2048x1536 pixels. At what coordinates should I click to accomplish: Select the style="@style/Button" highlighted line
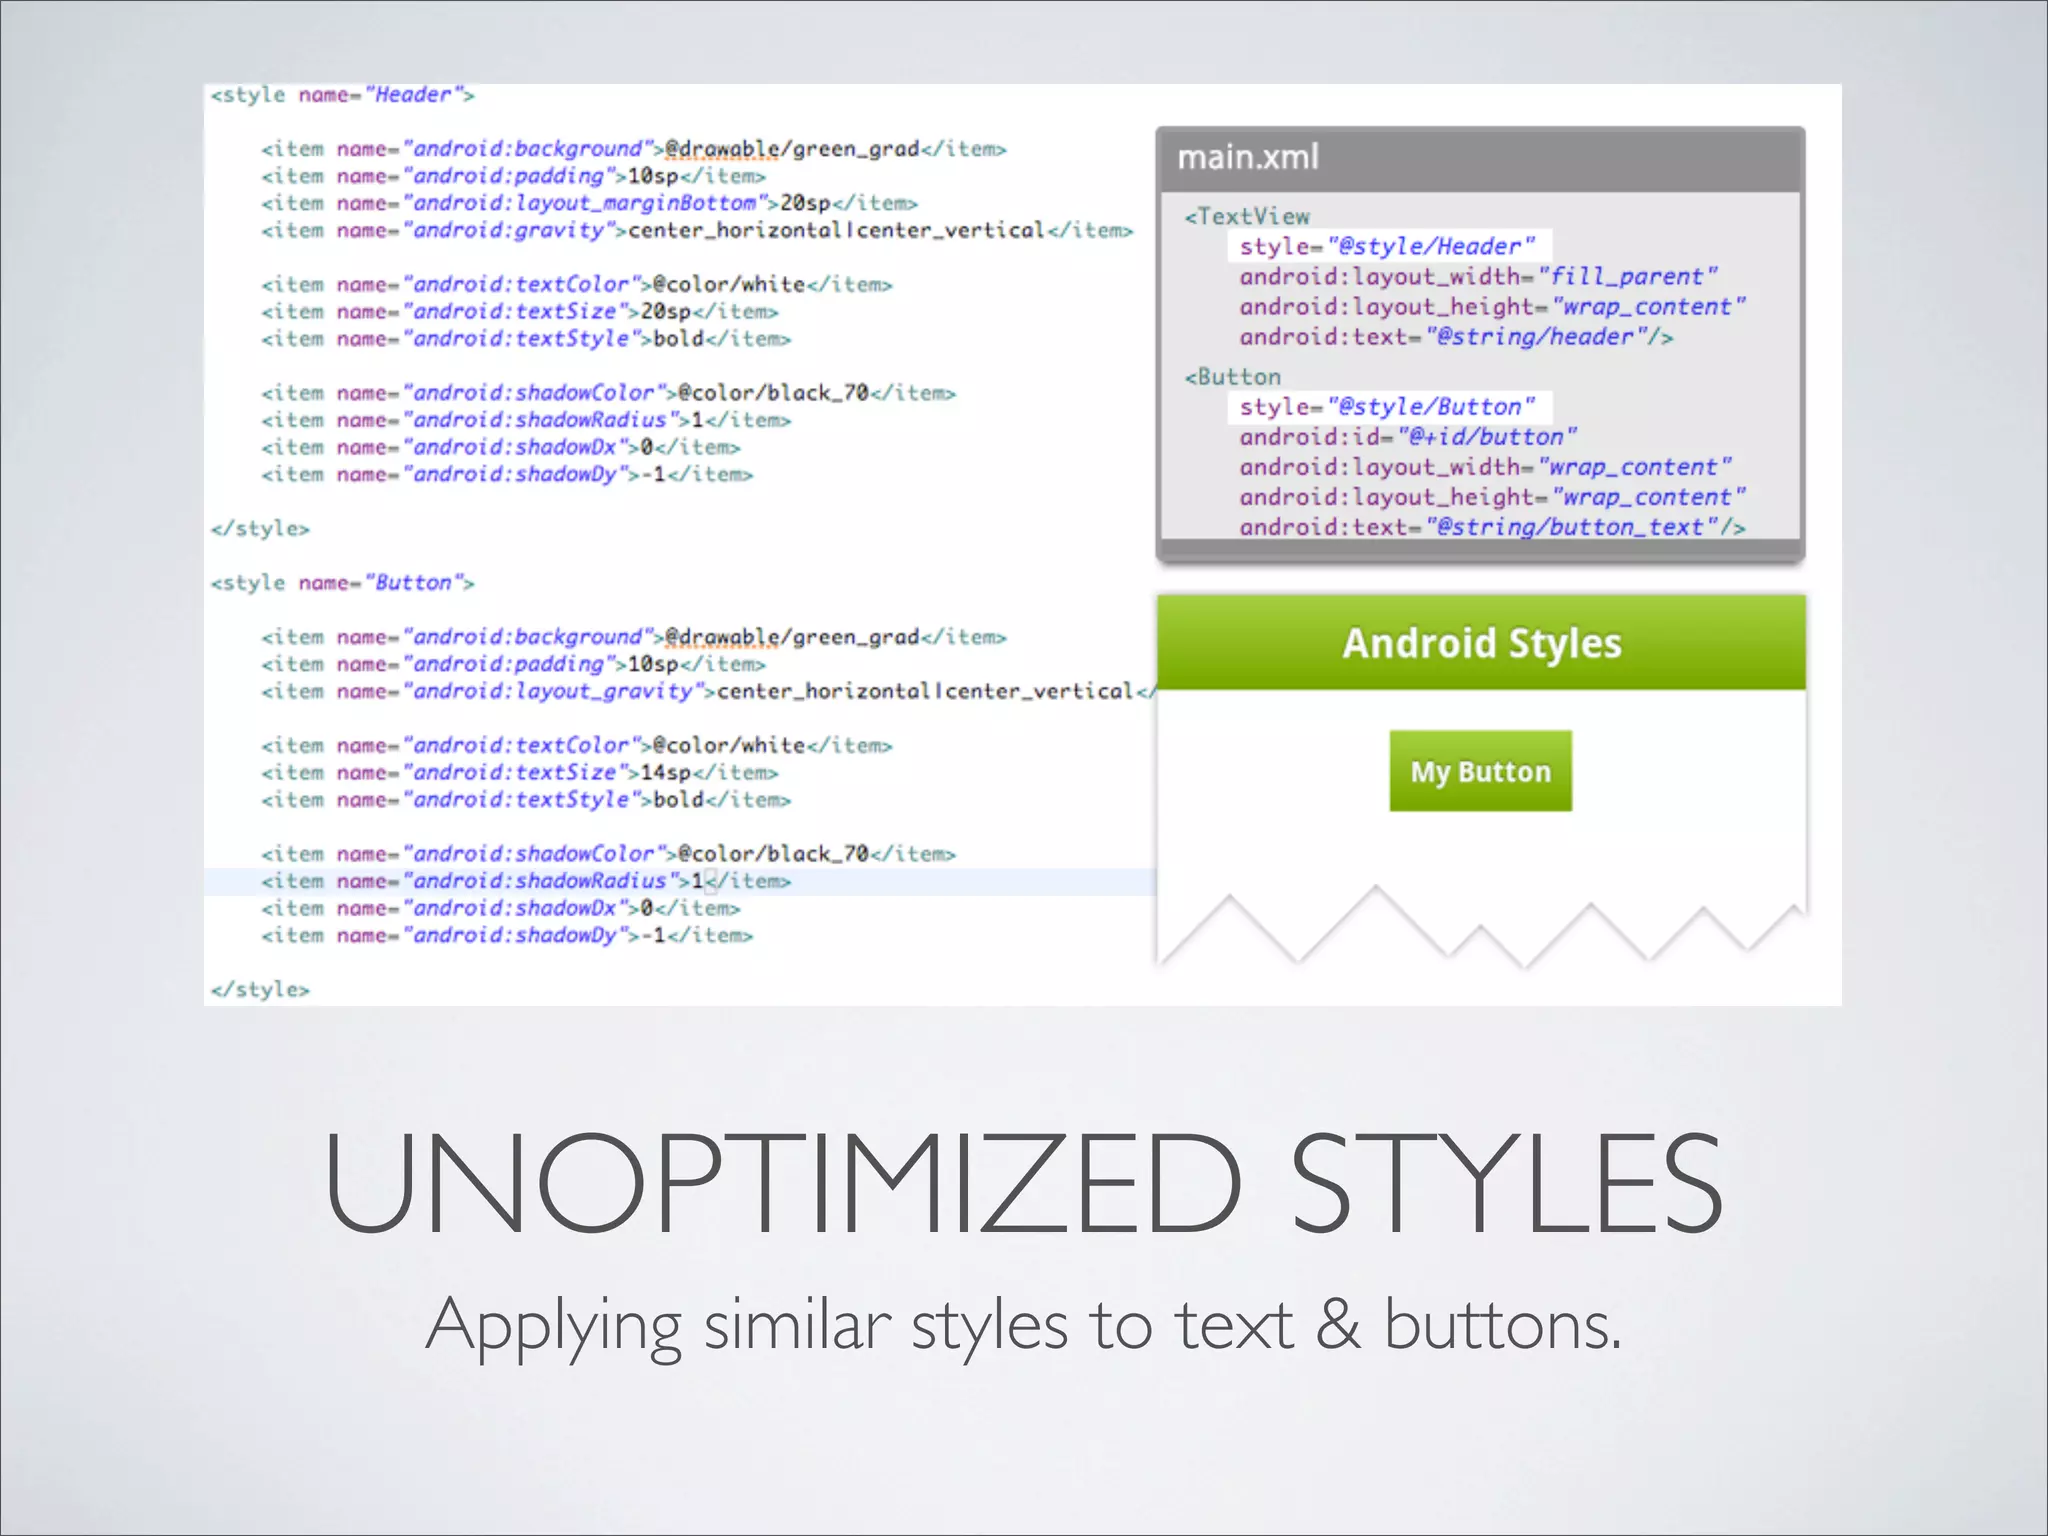click(1389, 407)
